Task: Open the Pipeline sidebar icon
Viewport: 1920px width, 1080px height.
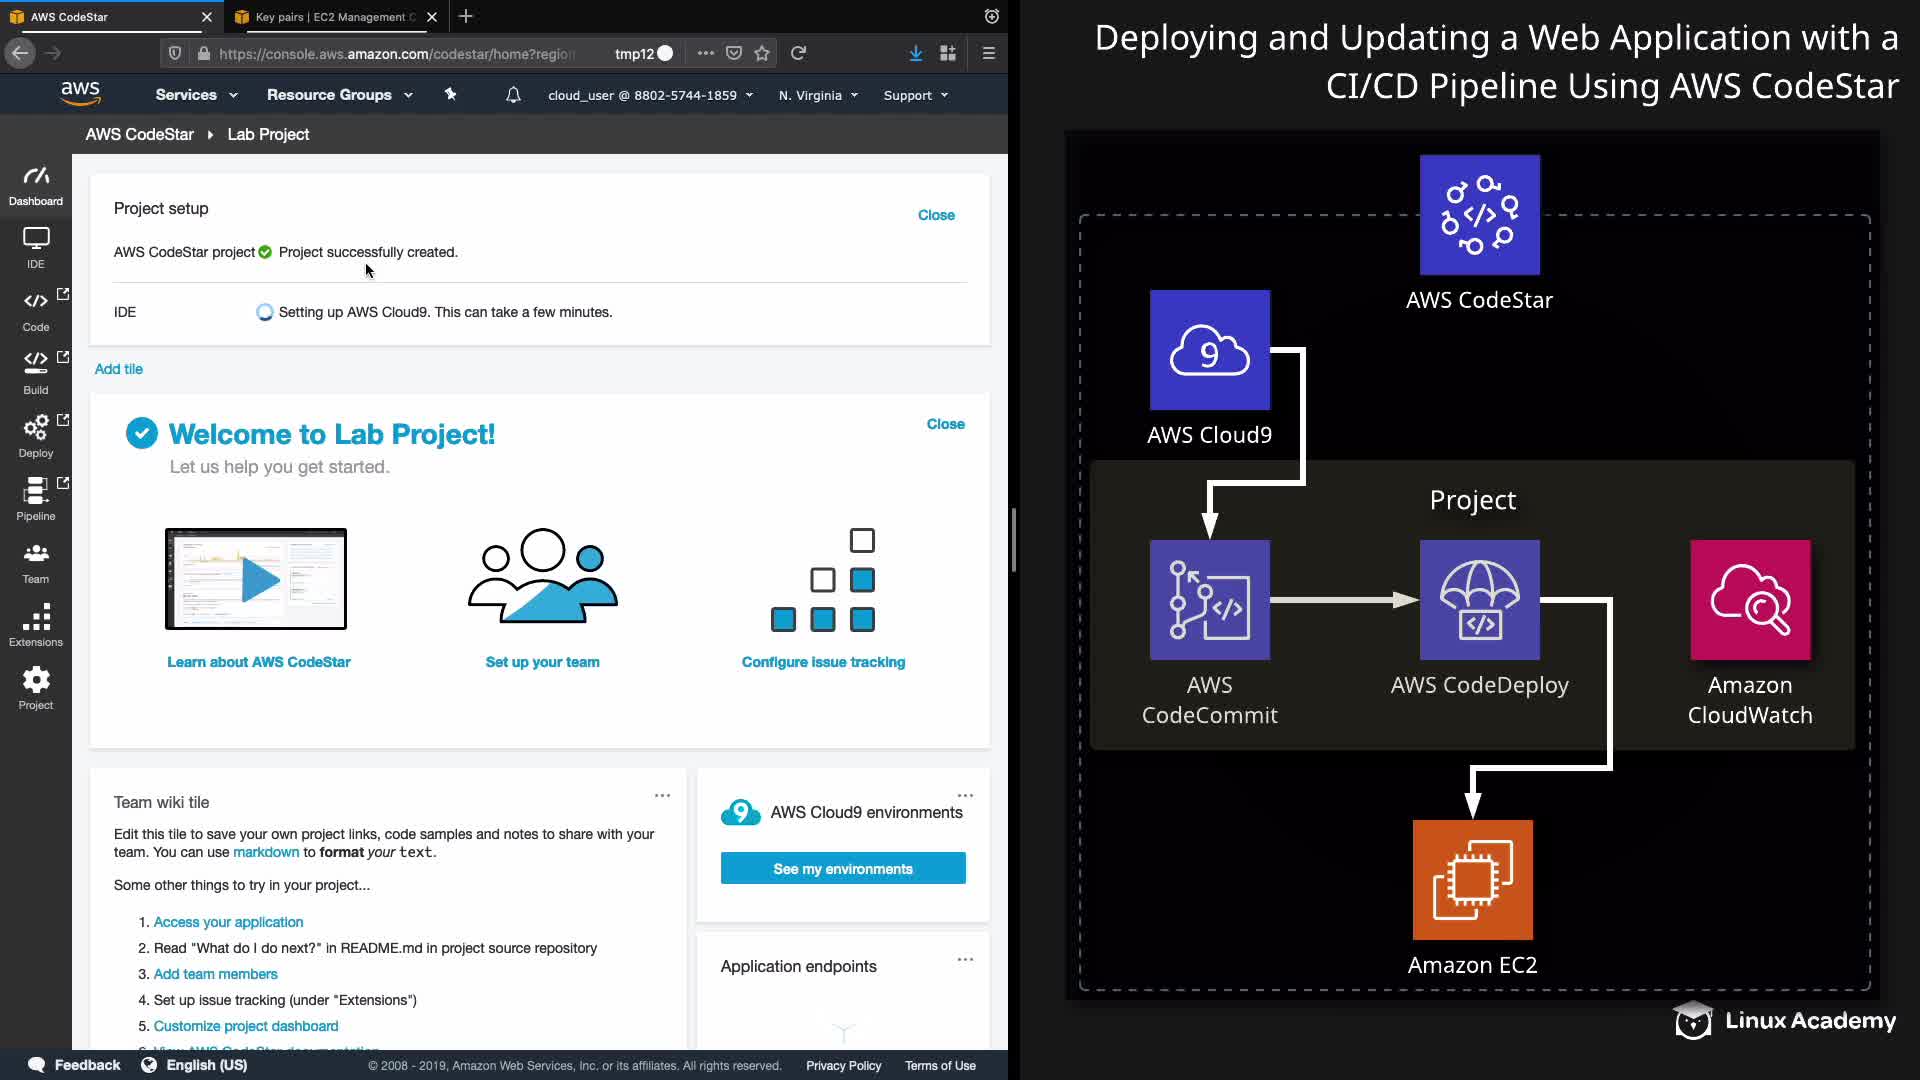Action: click(36, 499)
